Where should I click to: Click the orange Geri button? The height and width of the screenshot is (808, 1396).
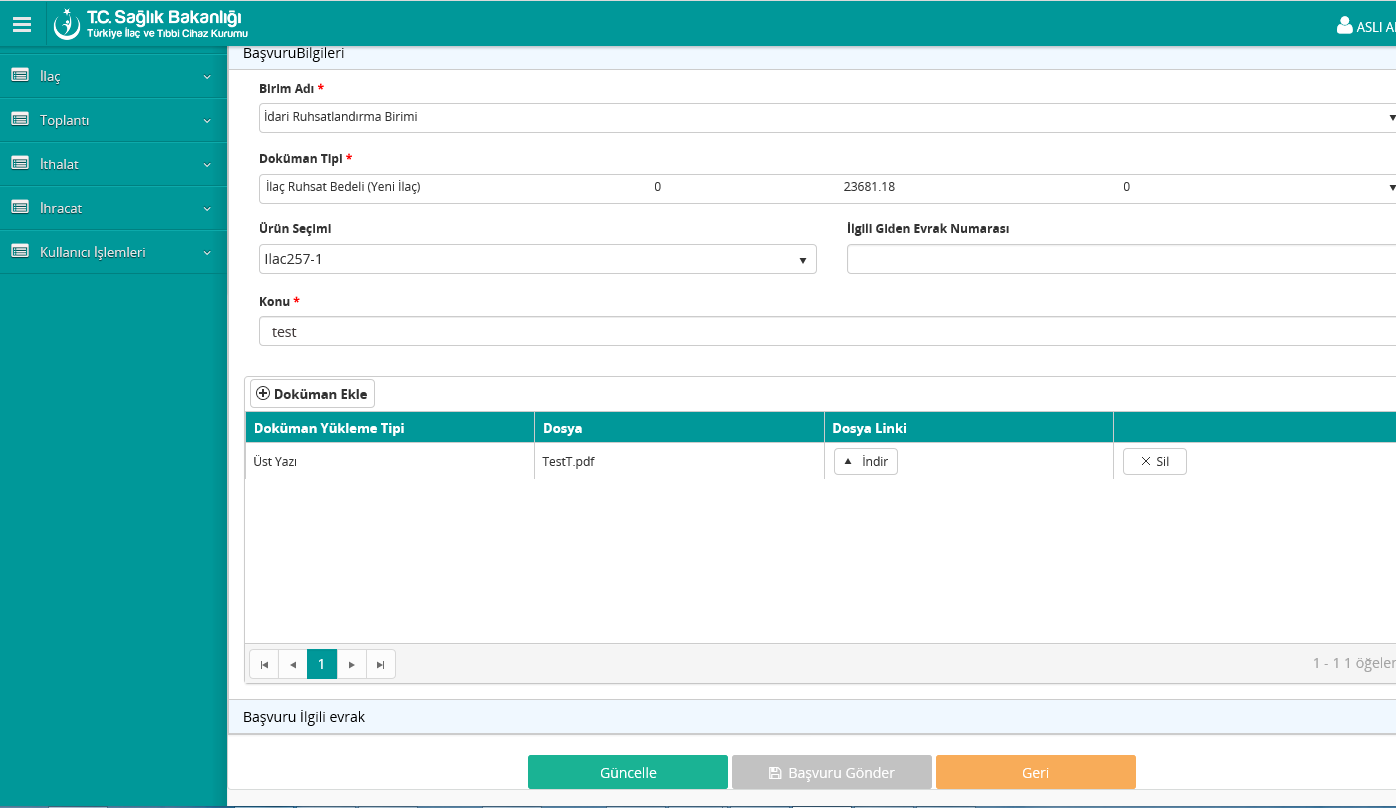pyautogui.click(x=1036, y=773)
